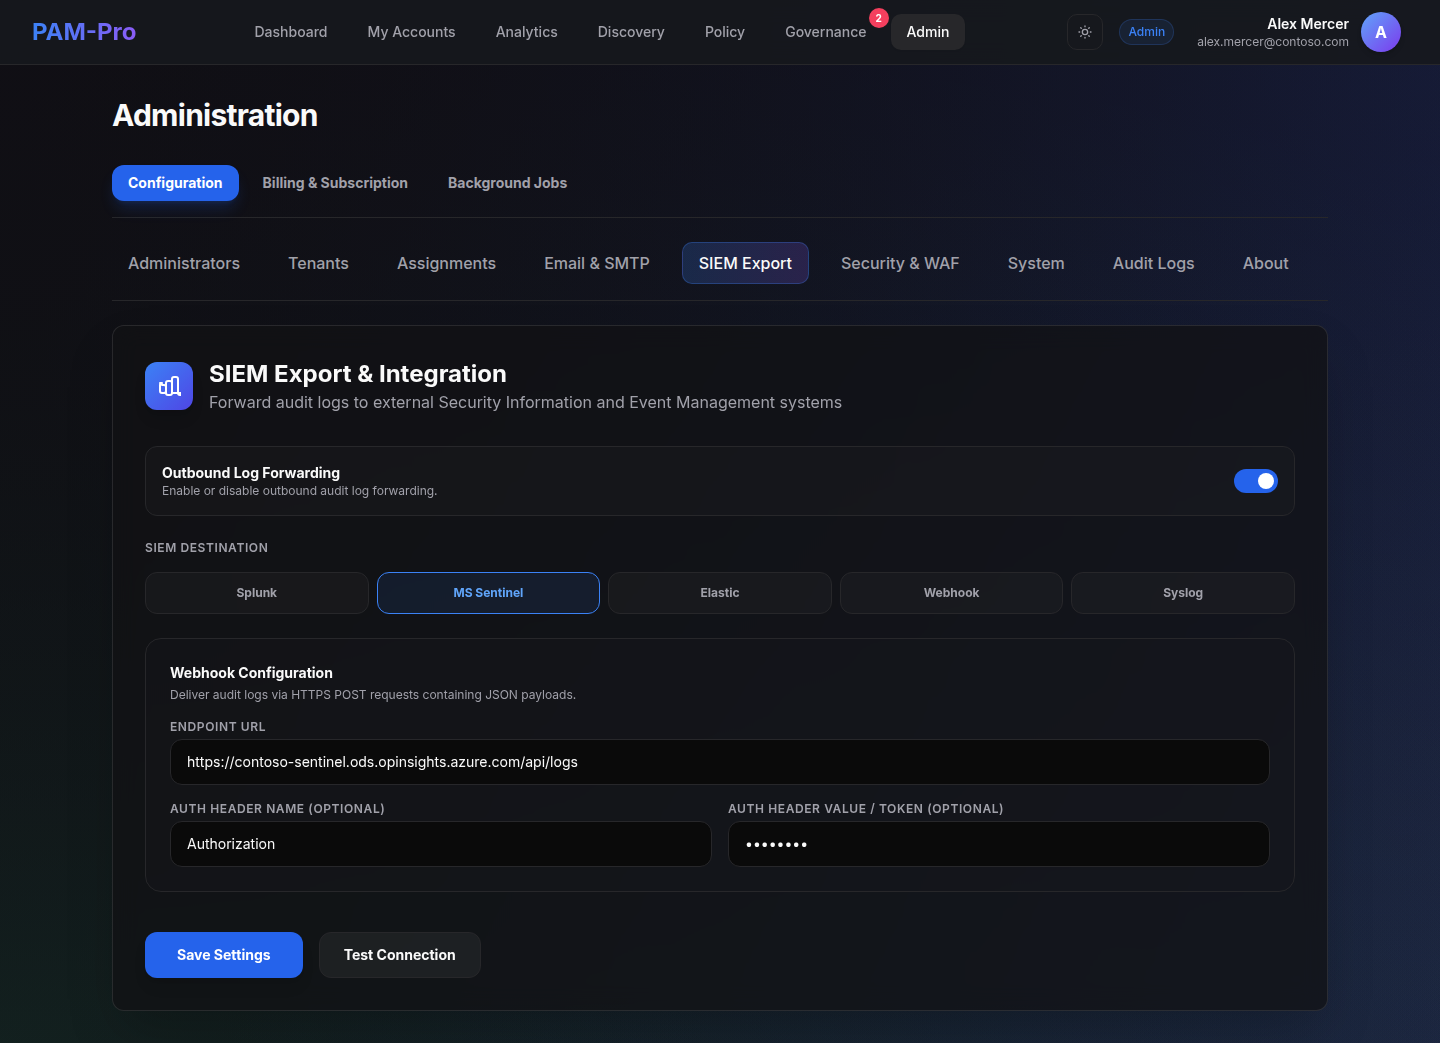Open Analytics in top navigation
The width and height of the screenshot is (1440, 1043).
coord(527,32)
